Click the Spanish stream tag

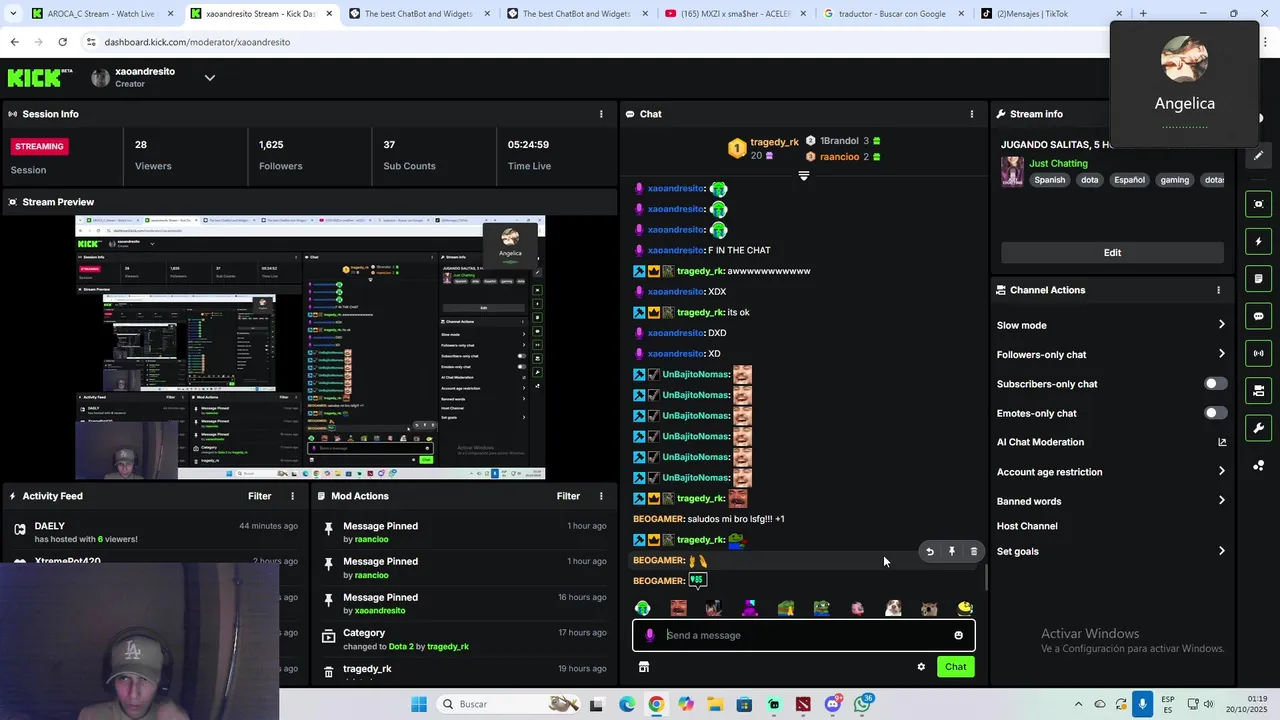click(x=1050, y=180)
